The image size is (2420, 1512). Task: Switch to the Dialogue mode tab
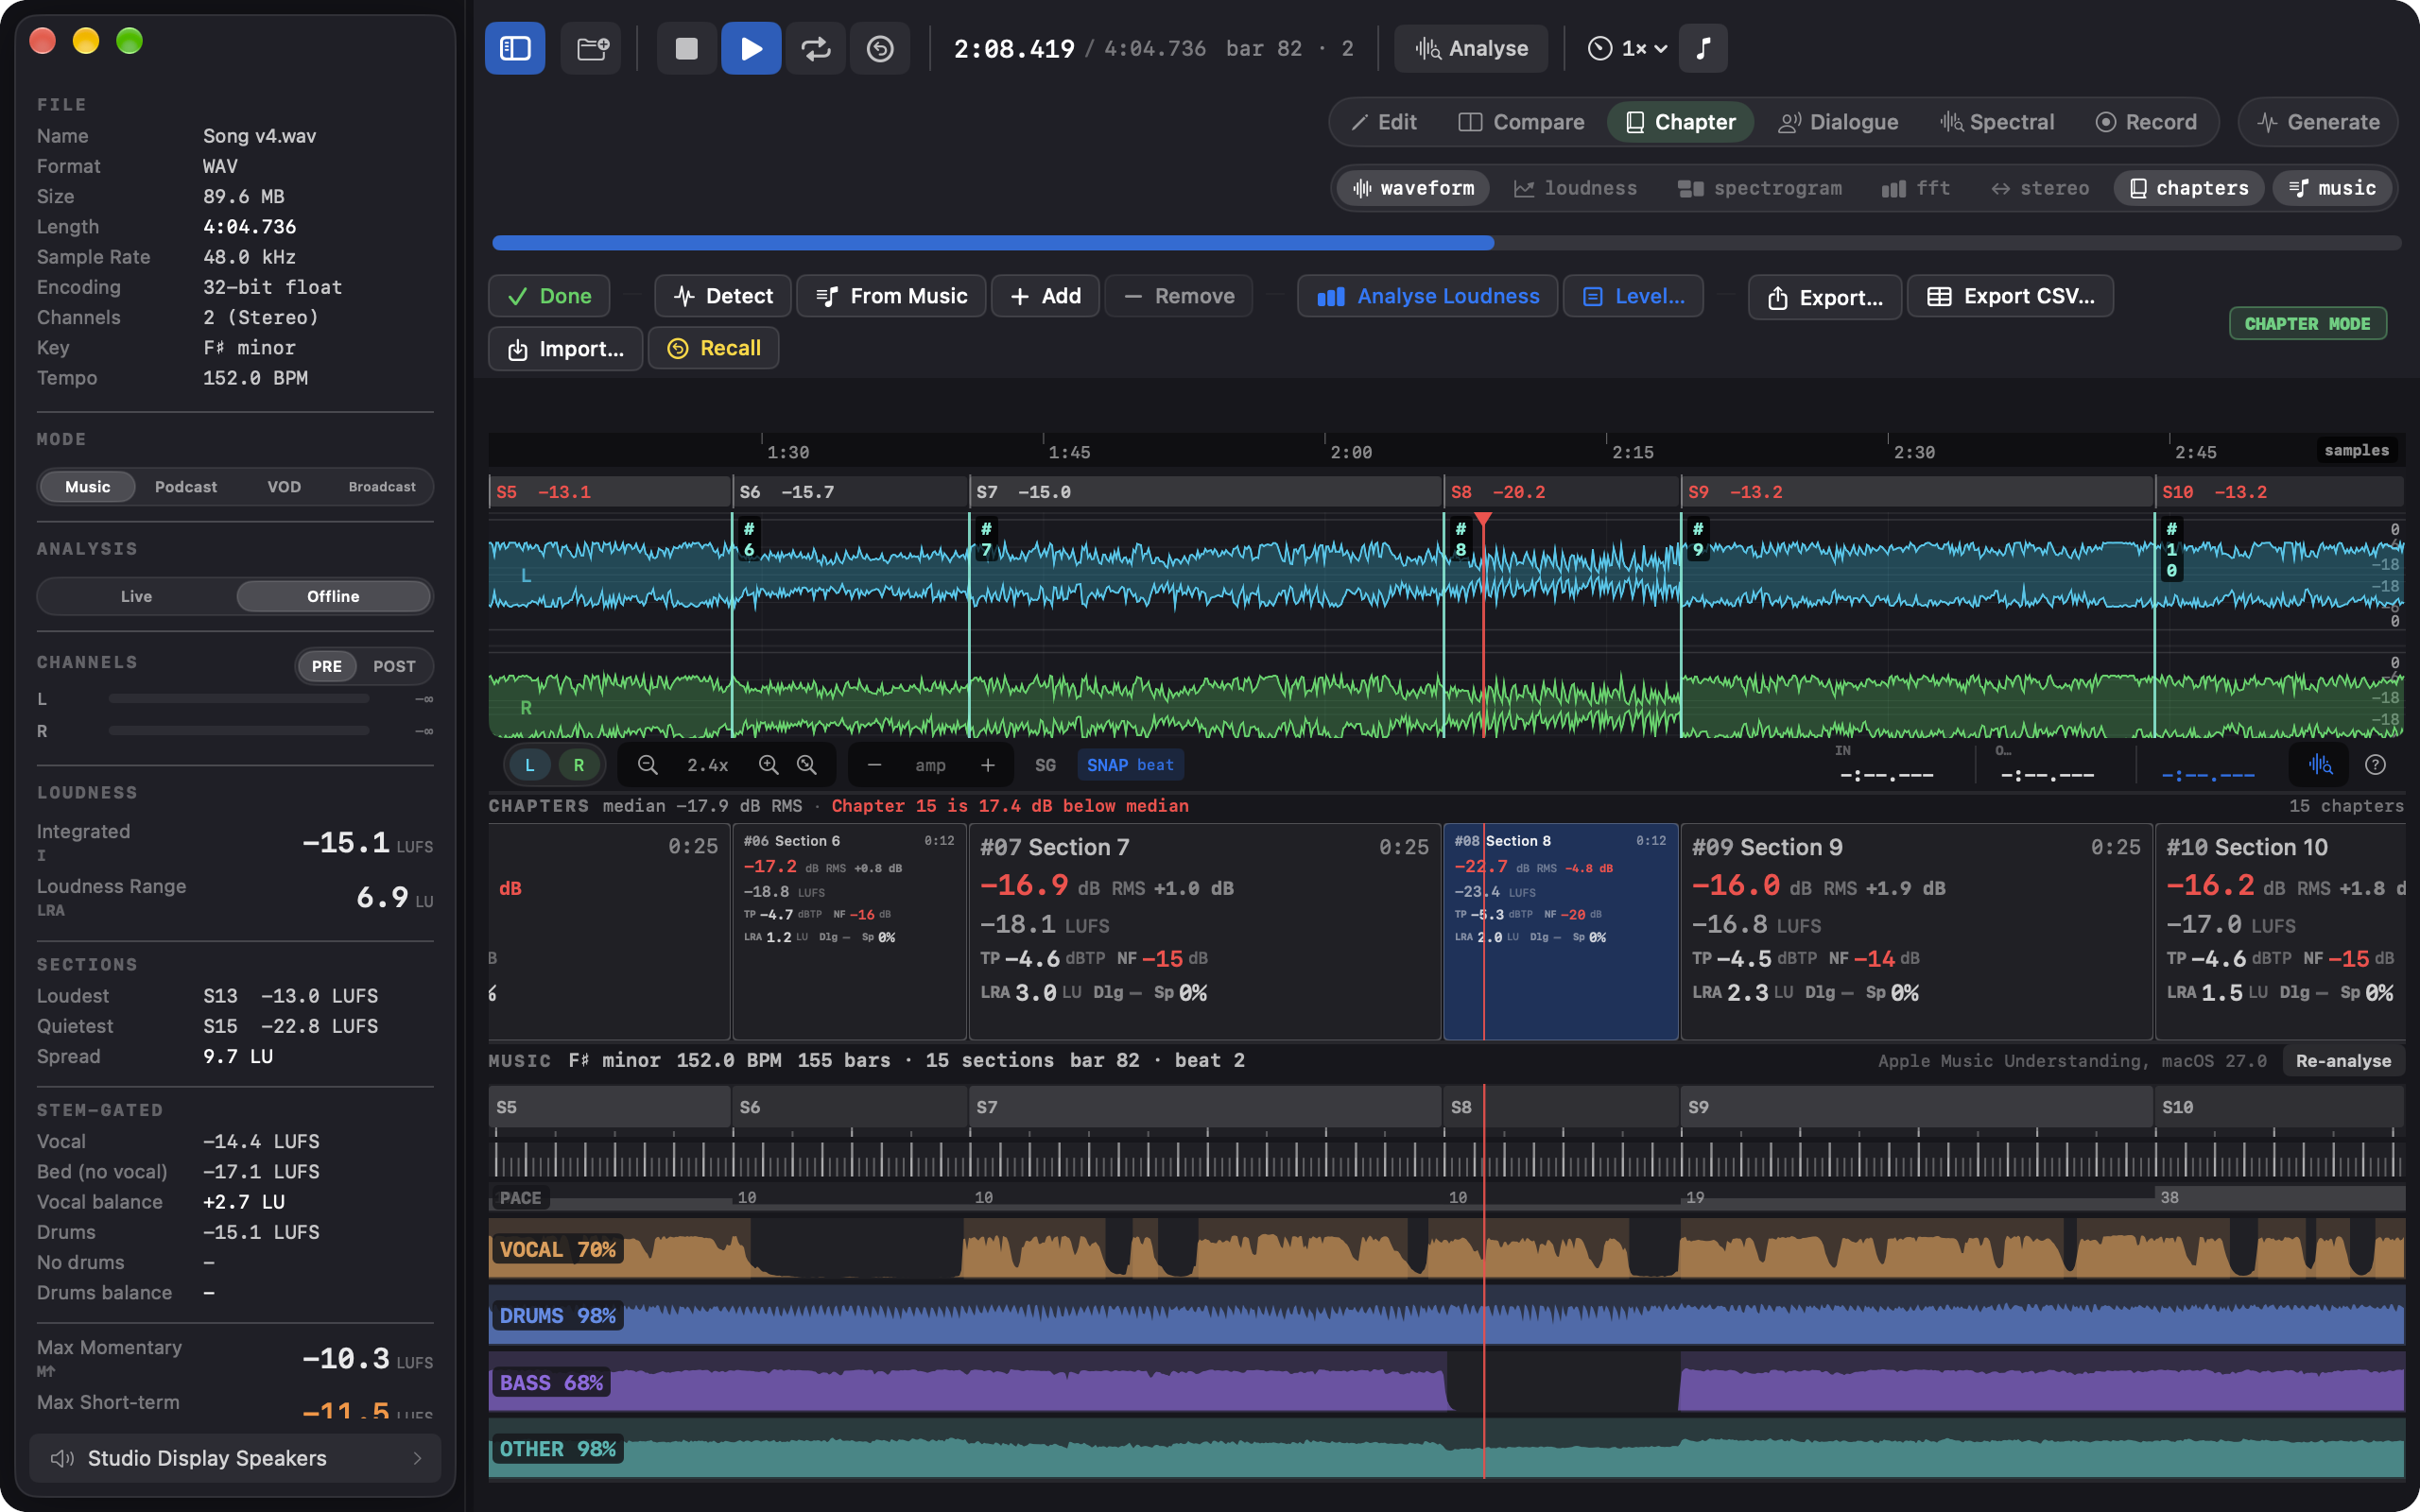[1838, 122]
